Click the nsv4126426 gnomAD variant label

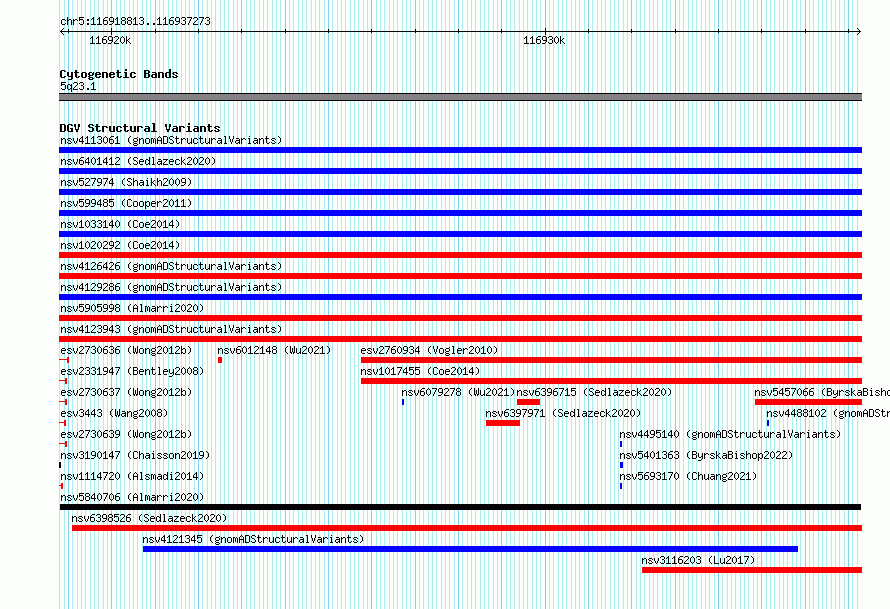(x=171, y=266)
